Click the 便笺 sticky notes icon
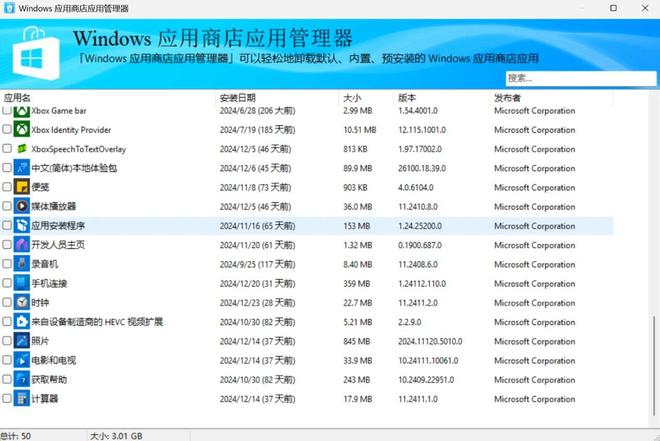The height and width of the screenshot is (441, 660). [x=21, y=187]
